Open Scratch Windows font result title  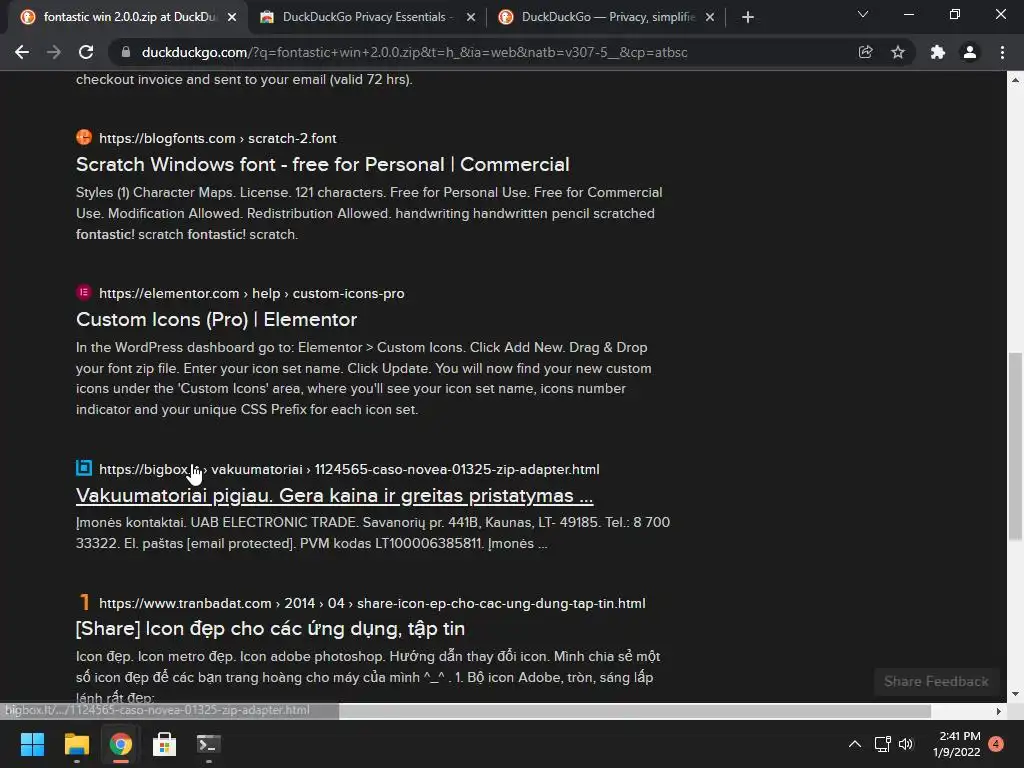tap(323, 165)
